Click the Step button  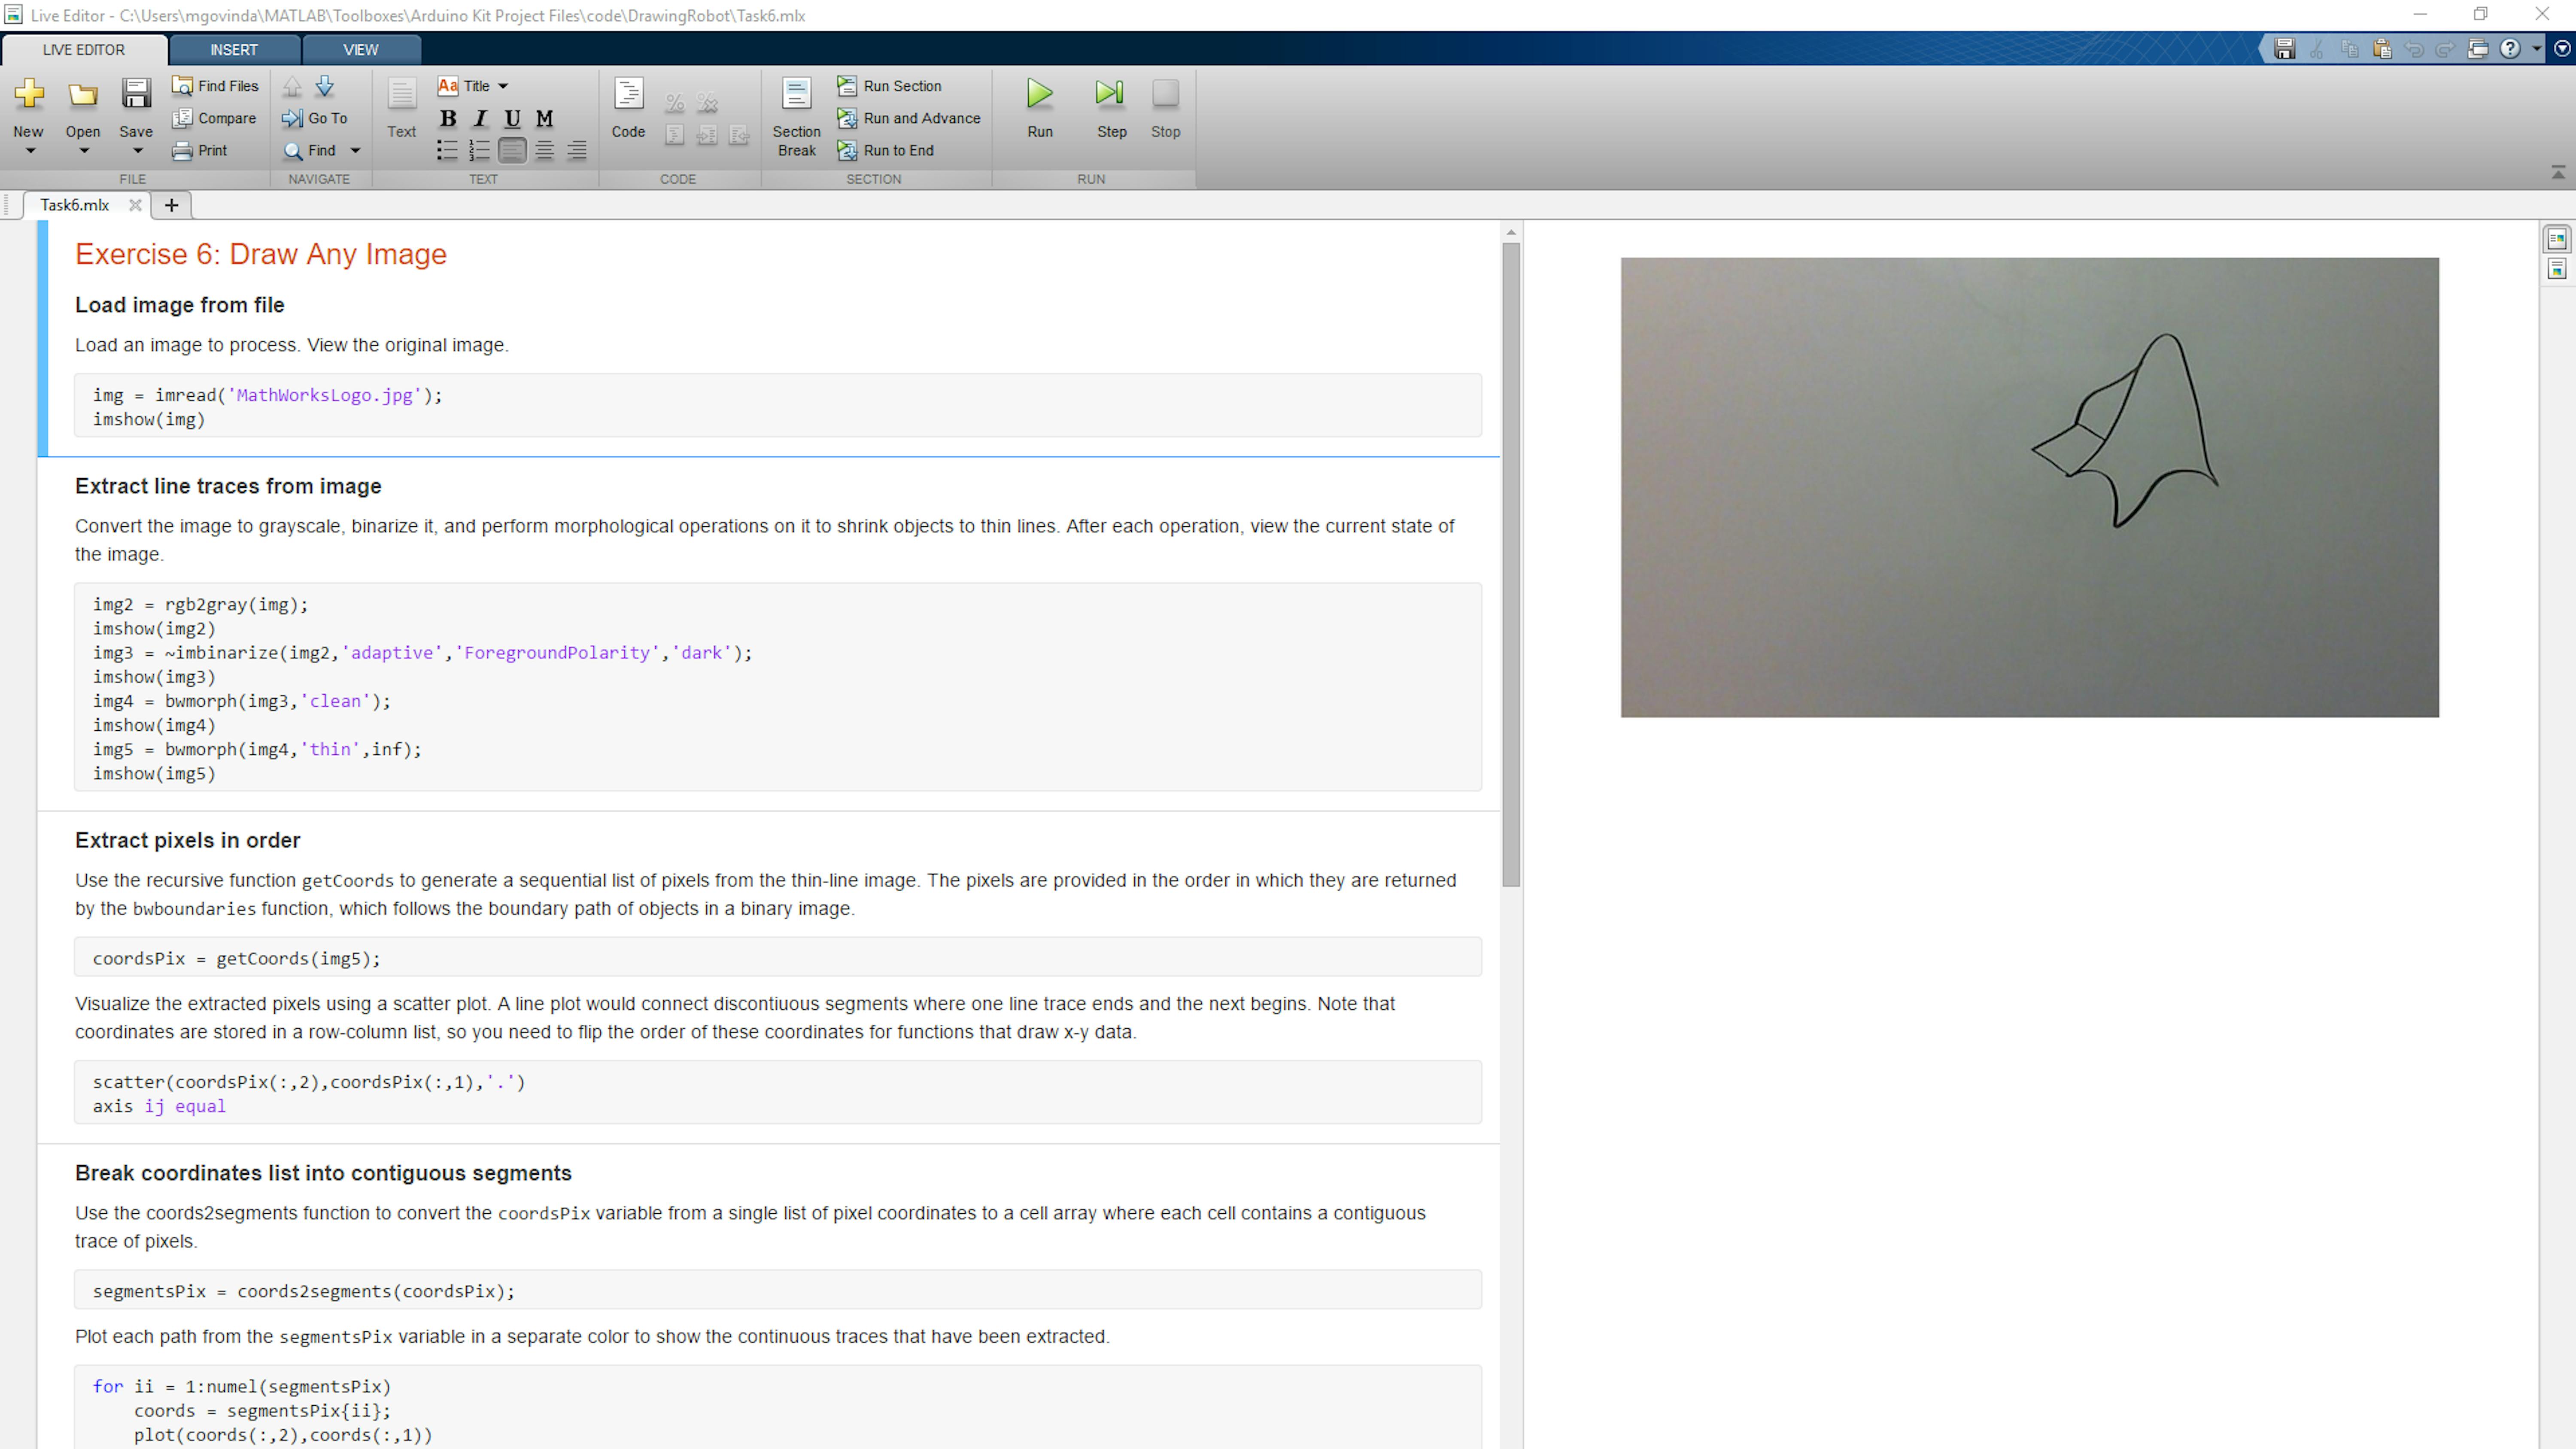point(1111,108)
